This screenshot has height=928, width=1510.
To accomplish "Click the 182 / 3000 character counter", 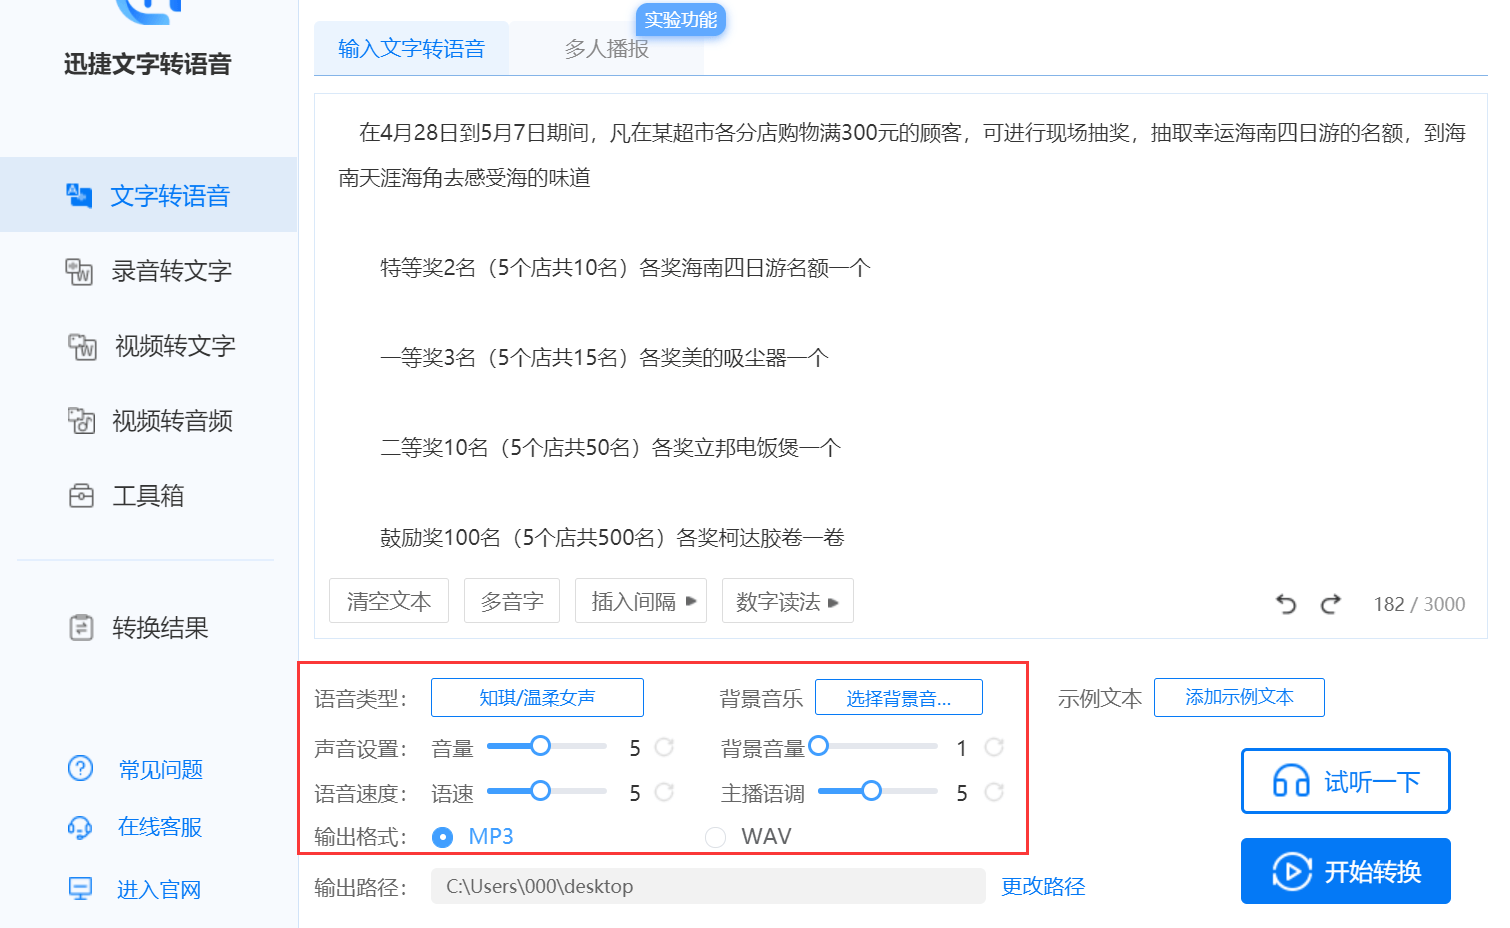I will pyautogui.click(x=1419, y=604).
